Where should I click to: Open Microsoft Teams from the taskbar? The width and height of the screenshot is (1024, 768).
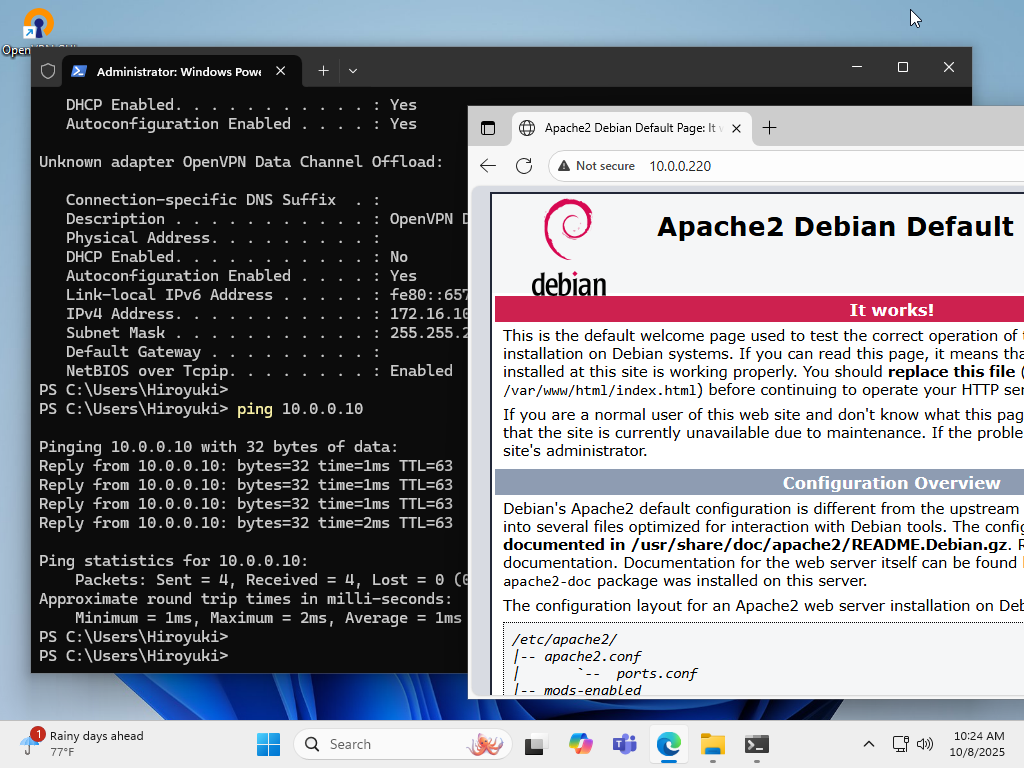point(625,744)
